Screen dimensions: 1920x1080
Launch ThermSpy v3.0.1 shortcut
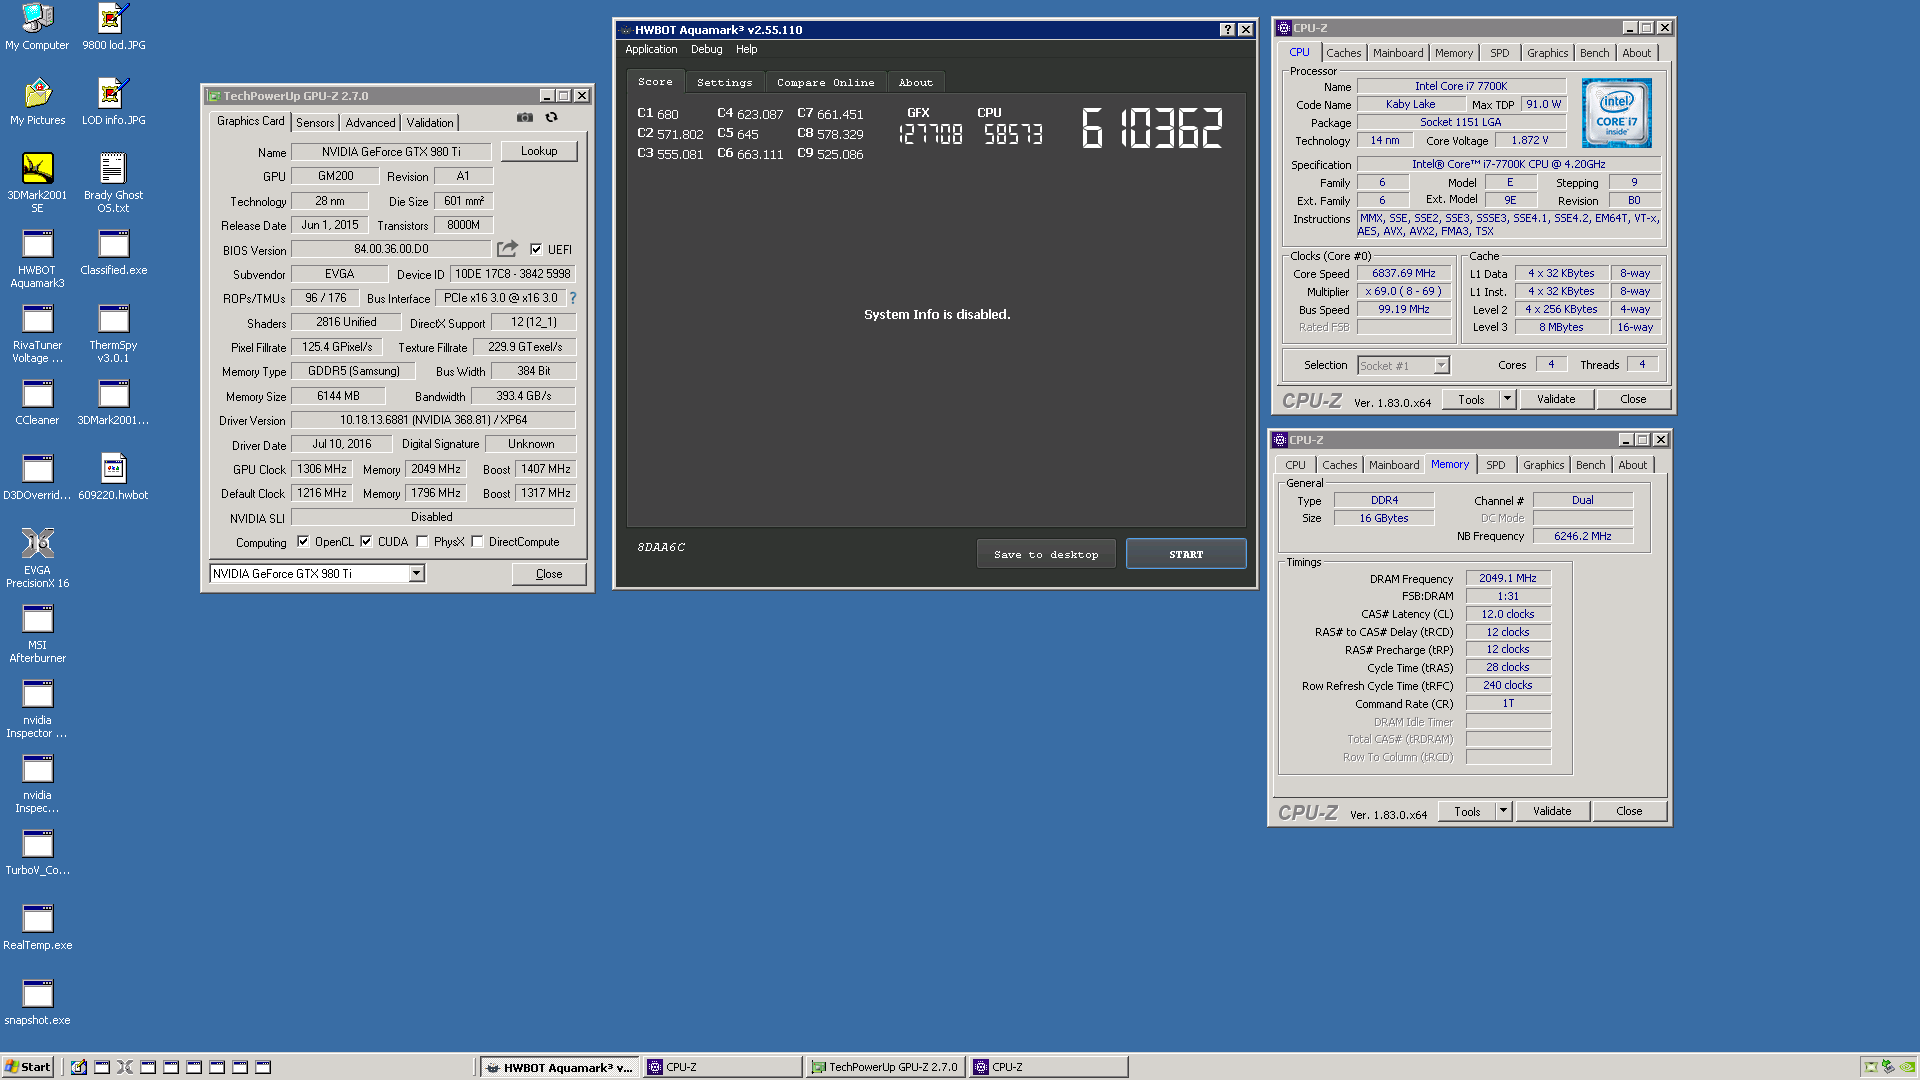113,333
